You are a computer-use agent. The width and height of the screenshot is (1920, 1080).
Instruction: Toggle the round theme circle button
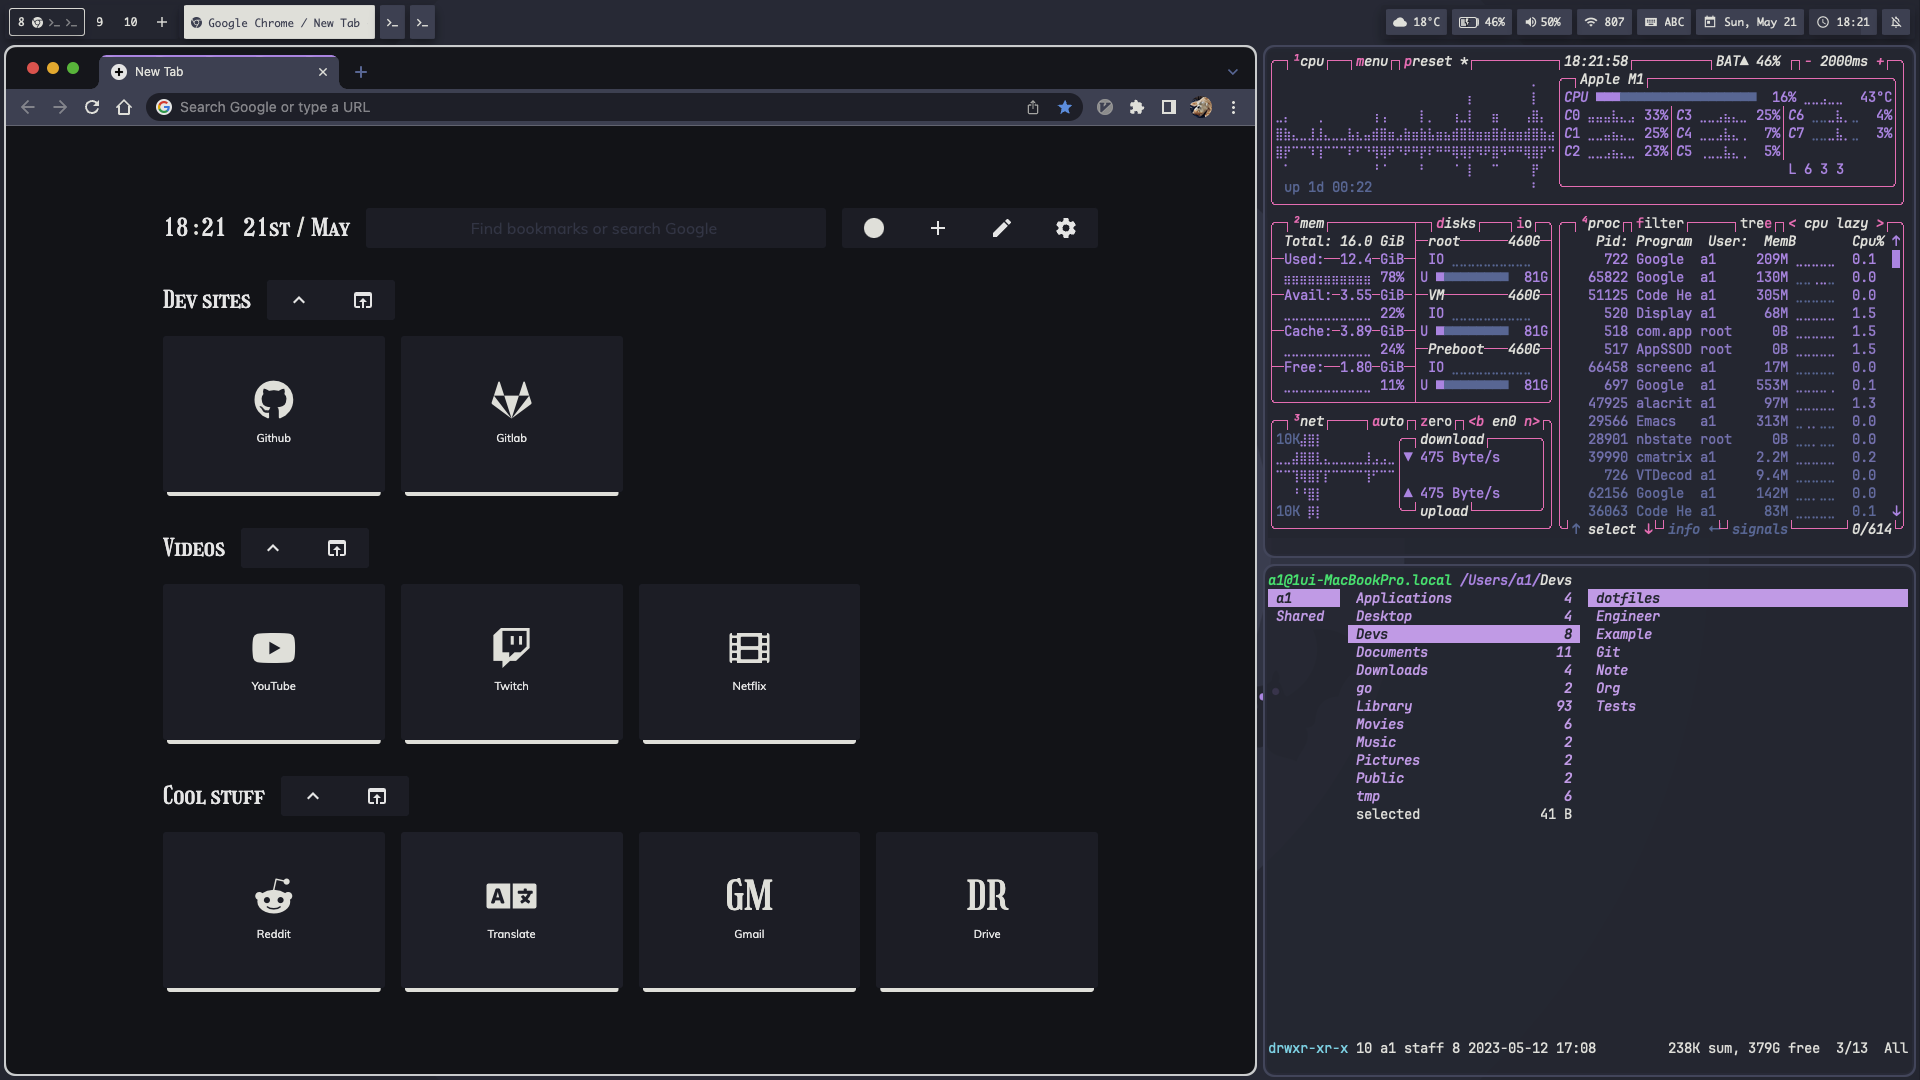pos(873,228)
